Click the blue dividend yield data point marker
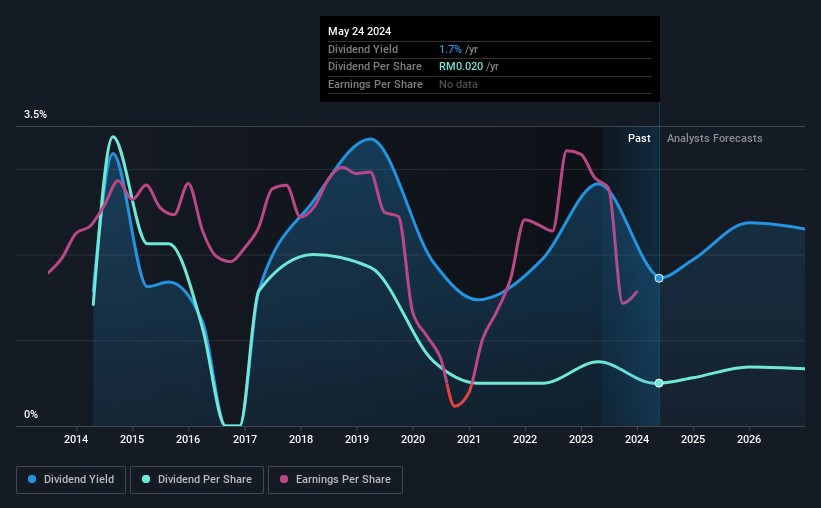 click(x=659, y=278)
